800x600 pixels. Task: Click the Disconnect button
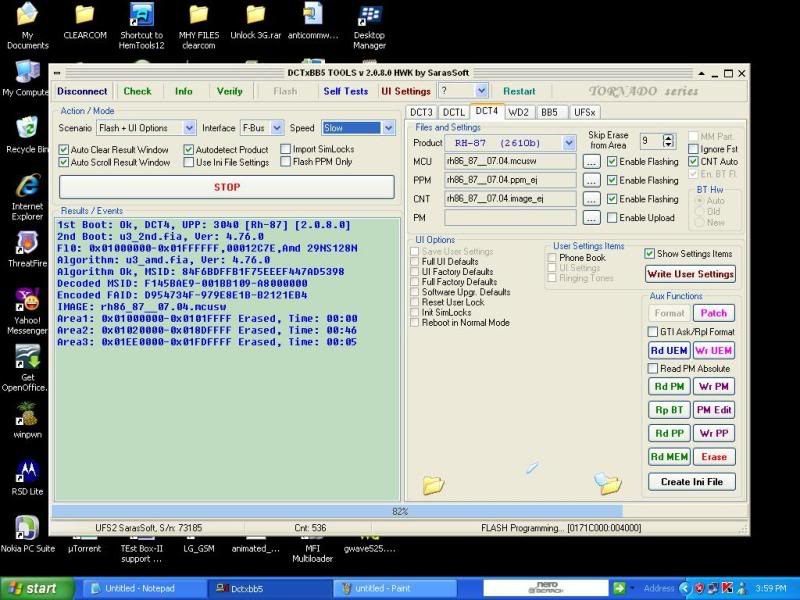[82, 91]
